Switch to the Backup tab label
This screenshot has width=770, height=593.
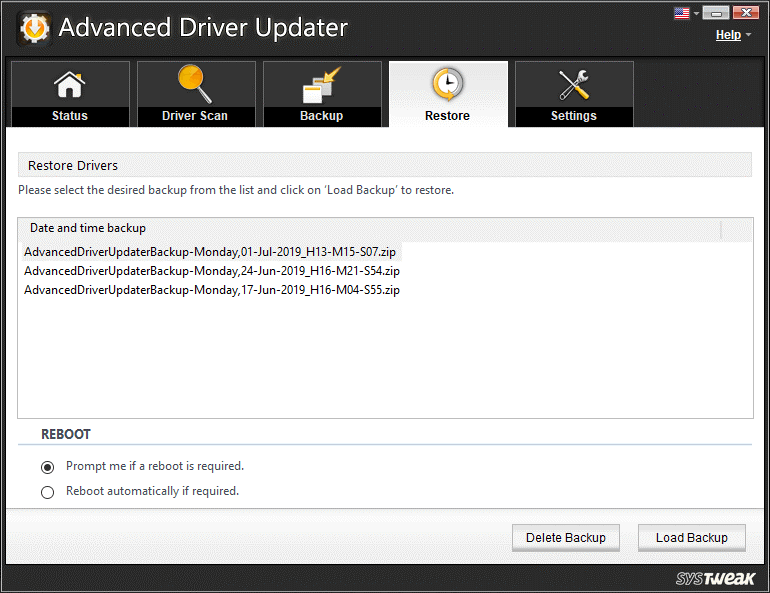pyautogui.click(x=322, y=116)
